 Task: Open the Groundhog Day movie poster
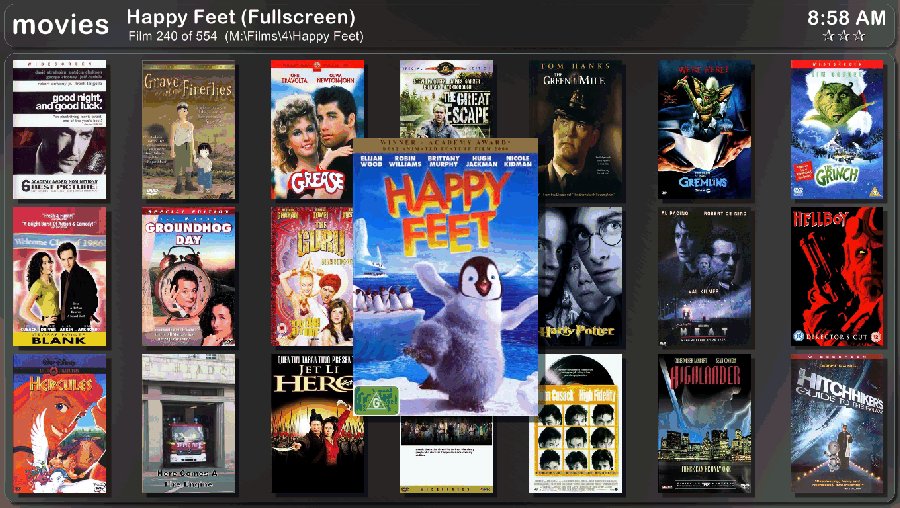tap(189, 277)
